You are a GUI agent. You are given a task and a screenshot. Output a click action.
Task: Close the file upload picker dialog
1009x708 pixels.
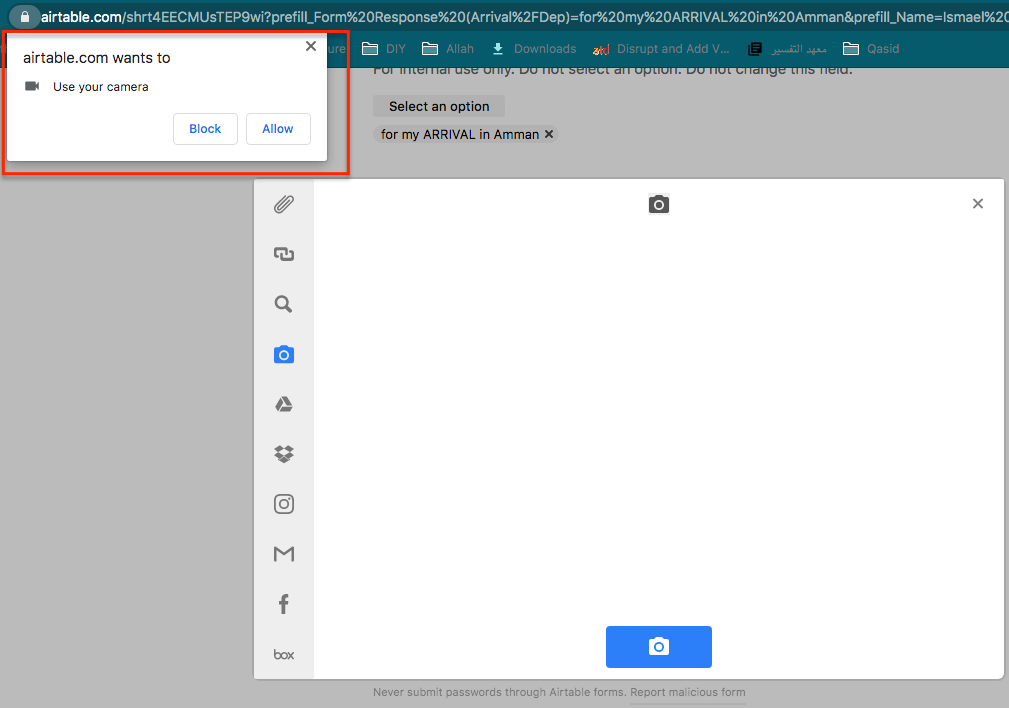point(978,204)
